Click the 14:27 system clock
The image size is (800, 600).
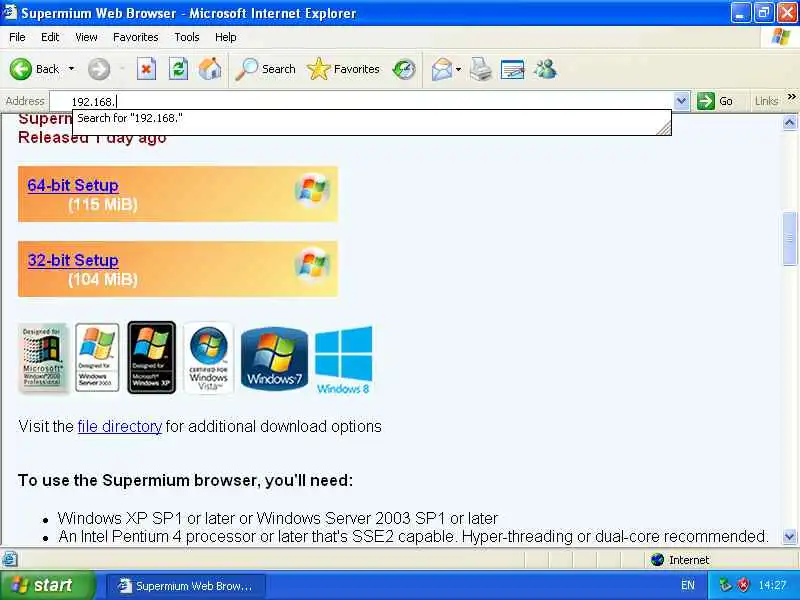coord(772,585)
